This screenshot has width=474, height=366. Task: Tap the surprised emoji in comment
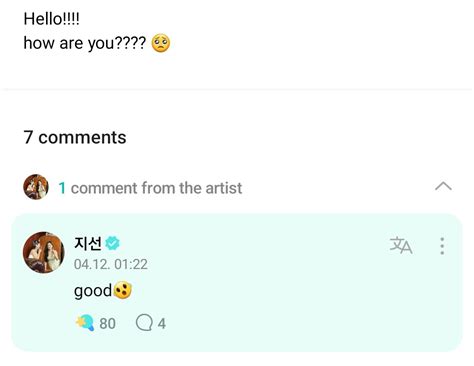coord(122,290)
